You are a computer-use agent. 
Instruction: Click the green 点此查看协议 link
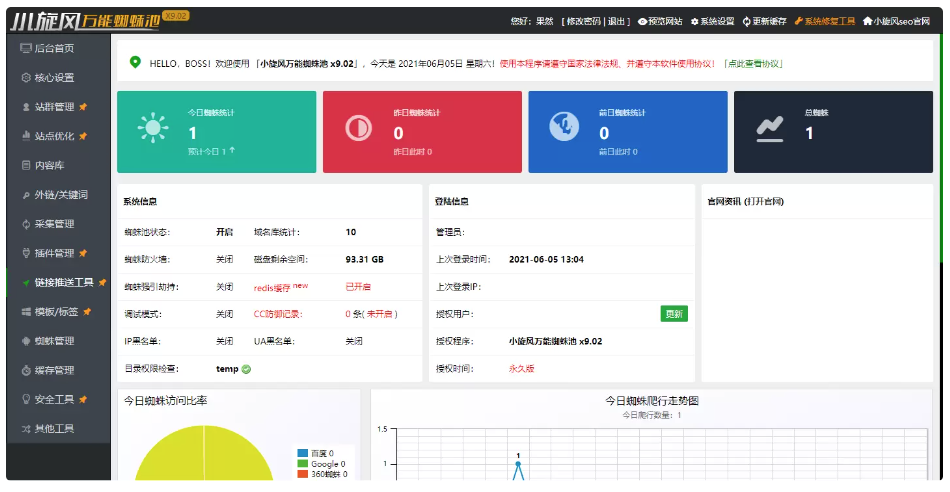coord(753,64)
